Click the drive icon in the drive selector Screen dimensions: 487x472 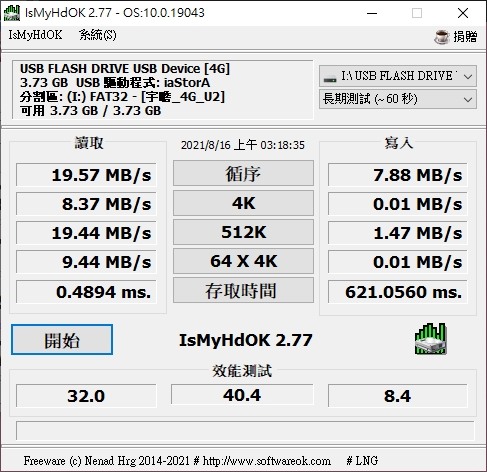[330, 79]
